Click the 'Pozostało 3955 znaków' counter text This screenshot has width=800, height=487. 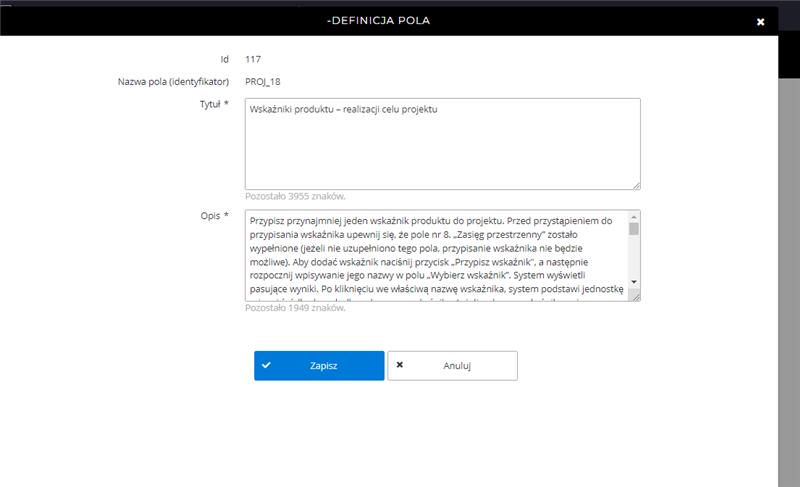point(295,196)
